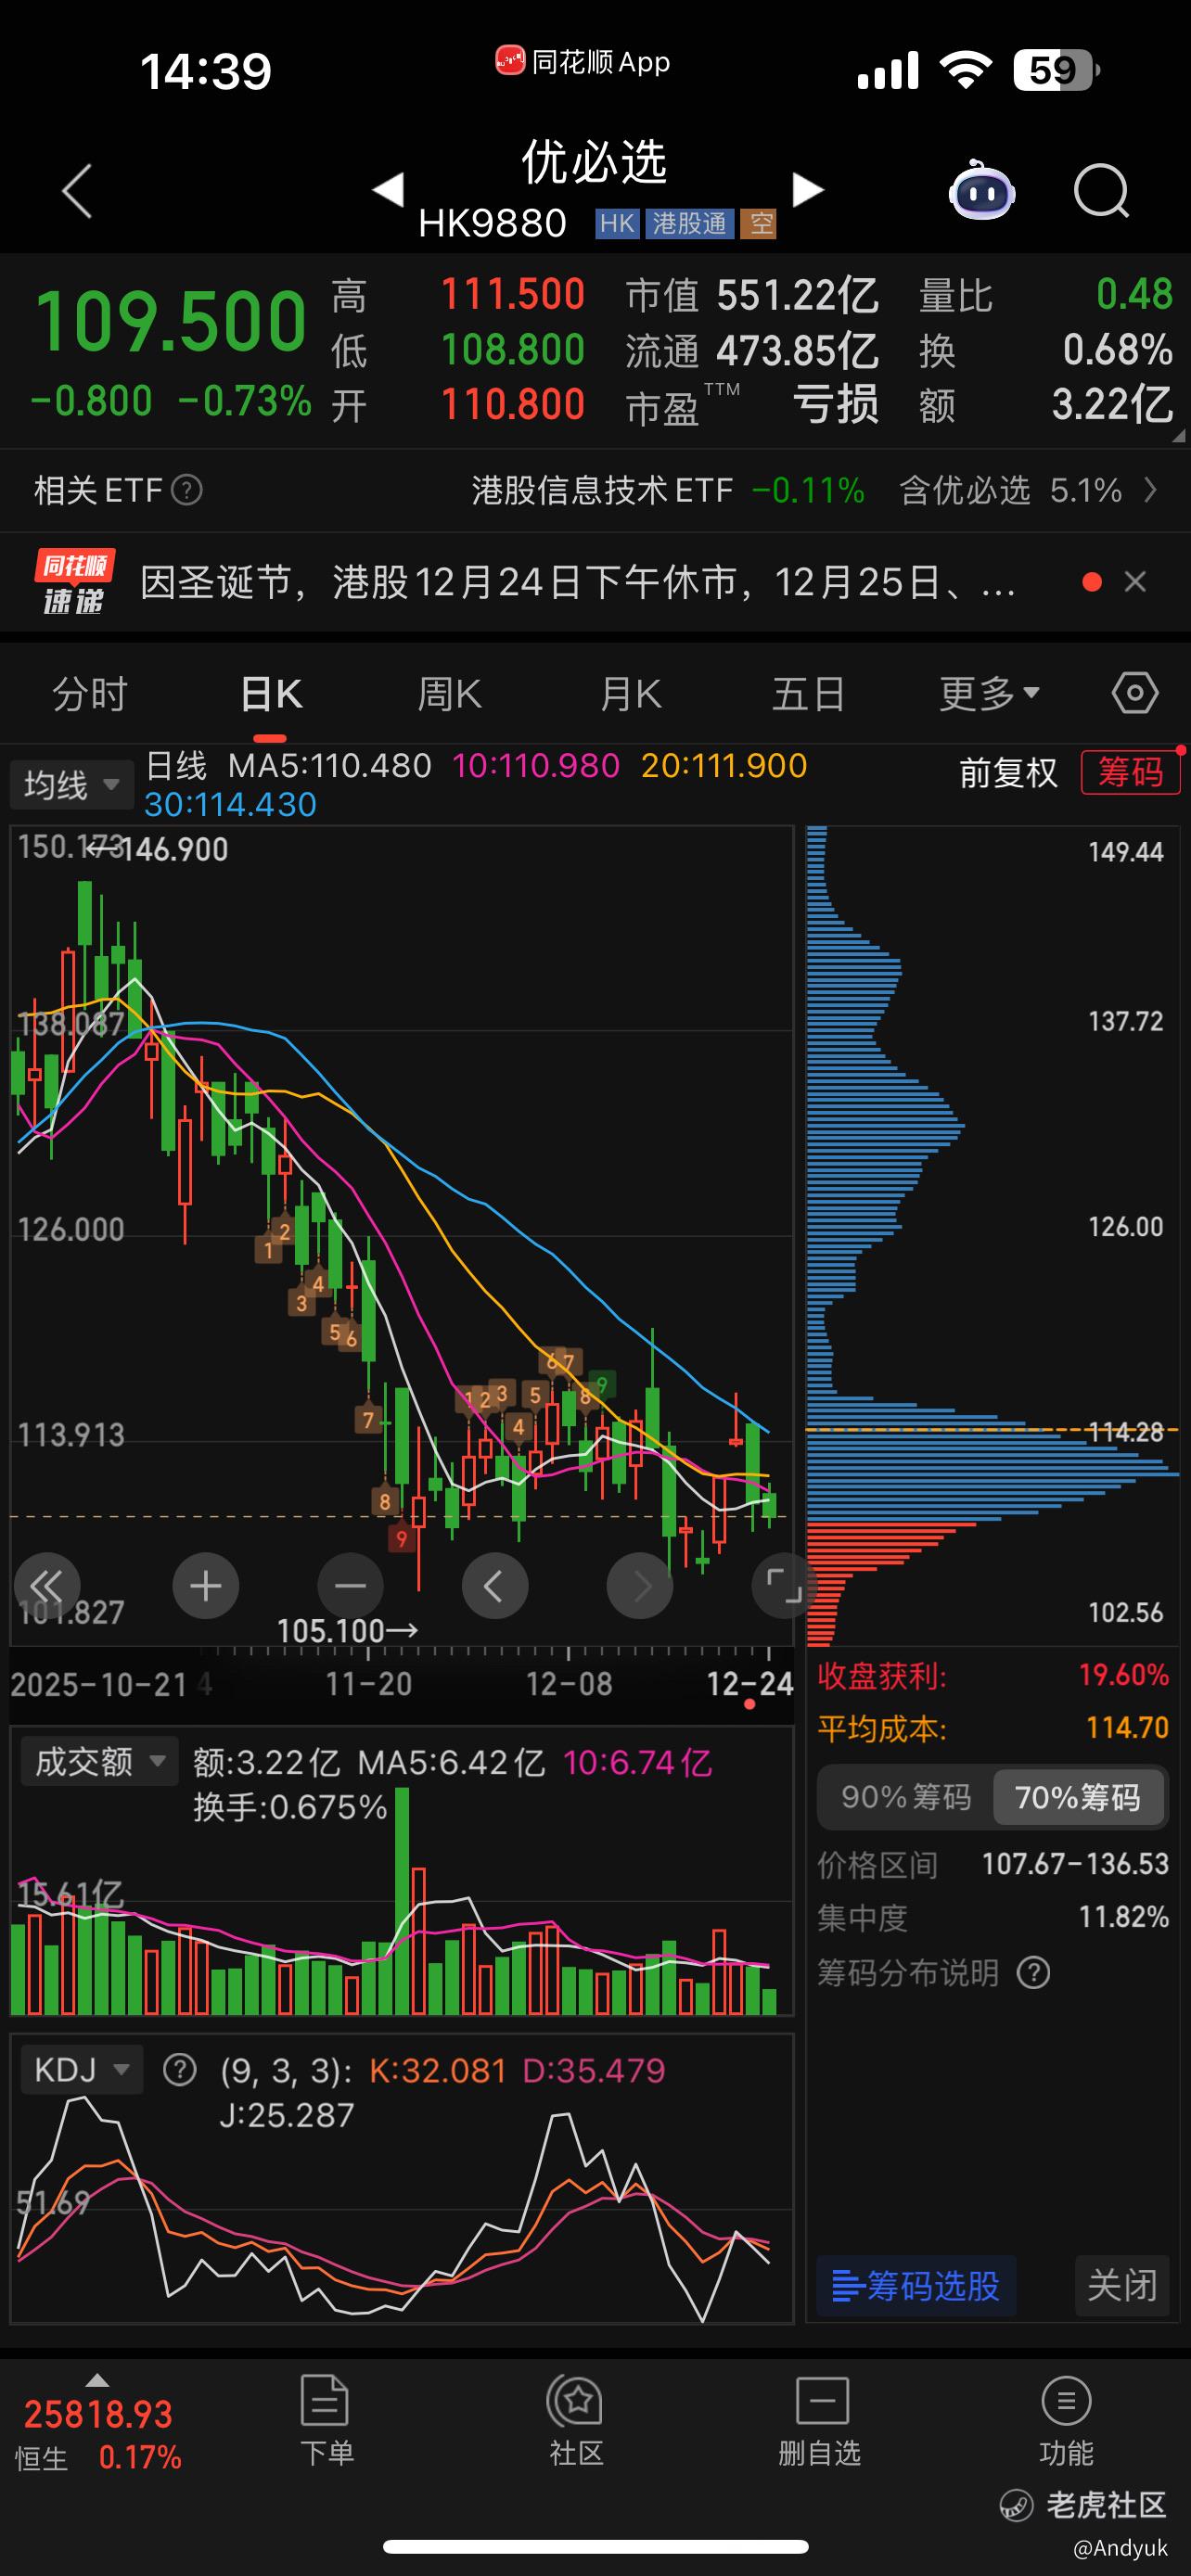Open the KDJ indicator dropdown

(81, 2069)
